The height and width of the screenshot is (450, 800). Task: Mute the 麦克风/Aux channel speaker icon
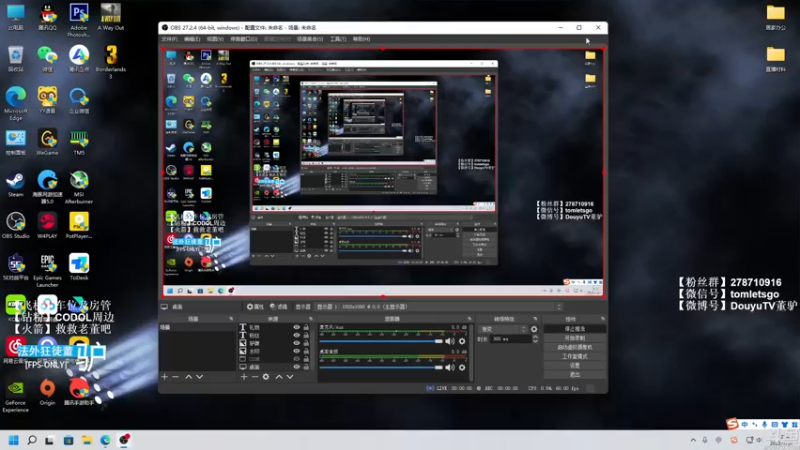point(449,341)
